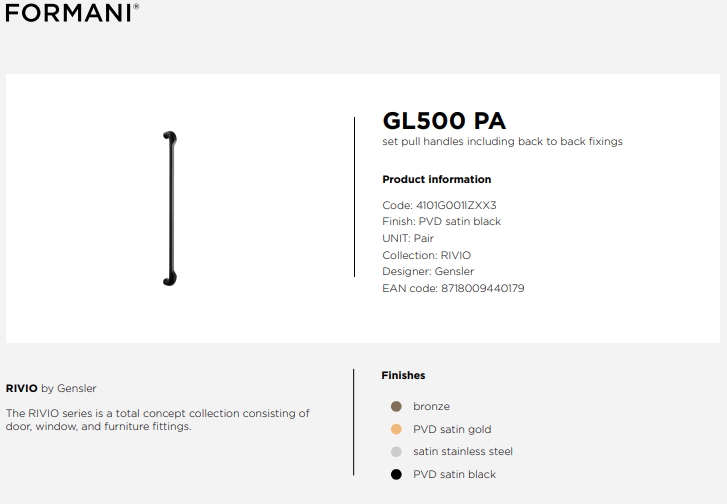The height and width of the screenshot is (504, 727).
Task: Click the Finishes section heading
Action: (403, 376)
